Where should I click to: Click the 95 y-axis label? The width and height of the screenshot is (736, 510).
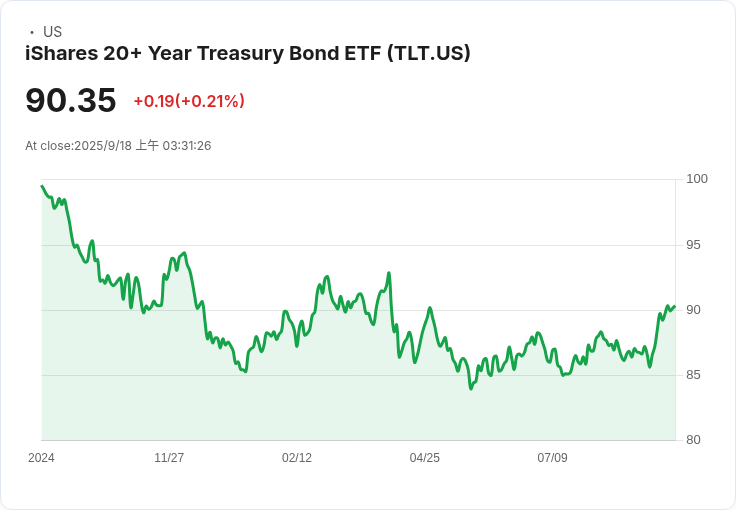pos(693,245)
